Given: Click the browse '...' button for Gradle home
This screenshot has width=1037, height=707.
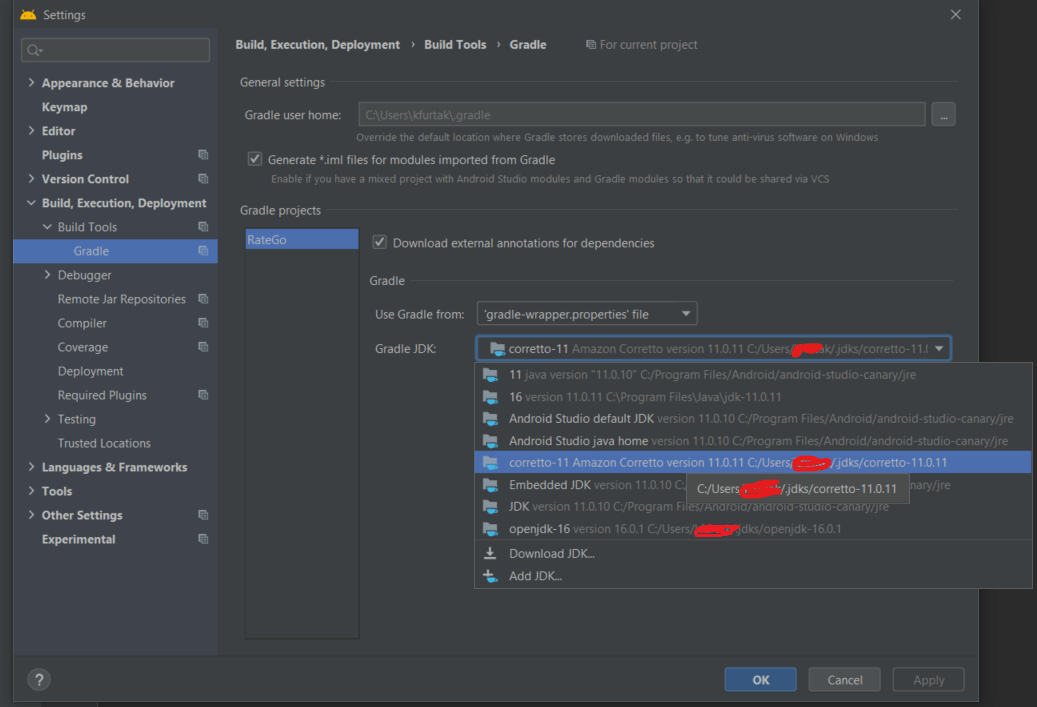Looking at the screenshot, I should click(943, 114).
